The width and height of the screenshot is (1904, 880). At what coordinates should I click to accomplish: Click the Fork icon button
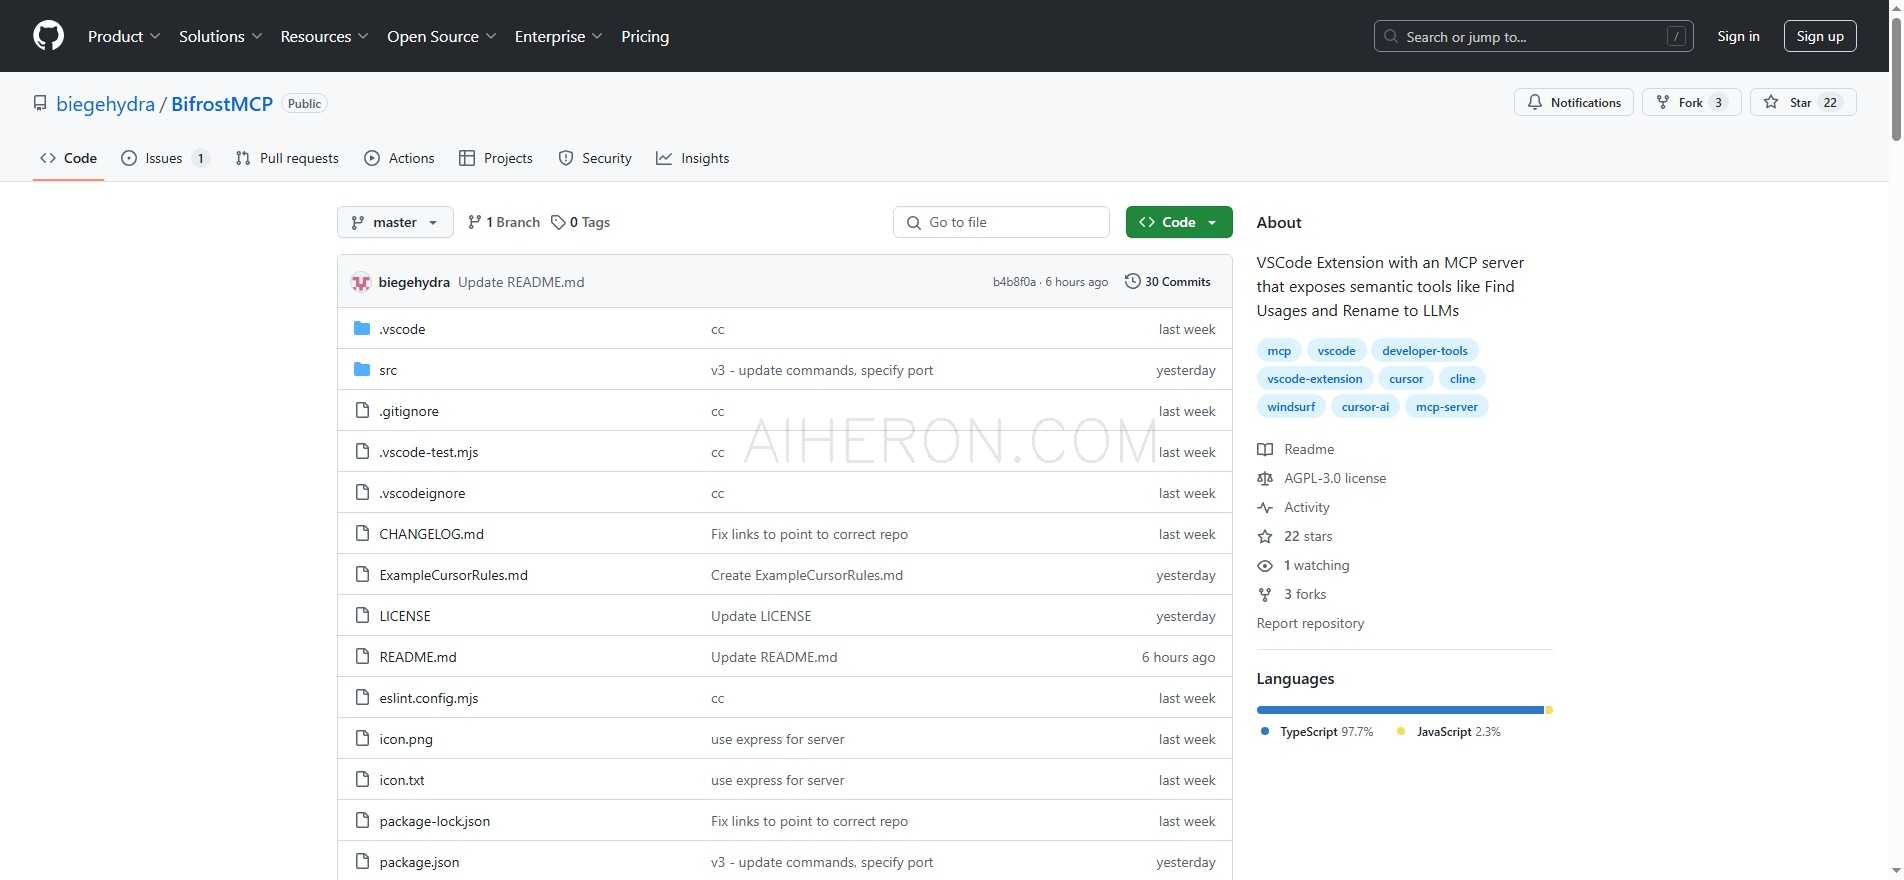pos(1691,102)
